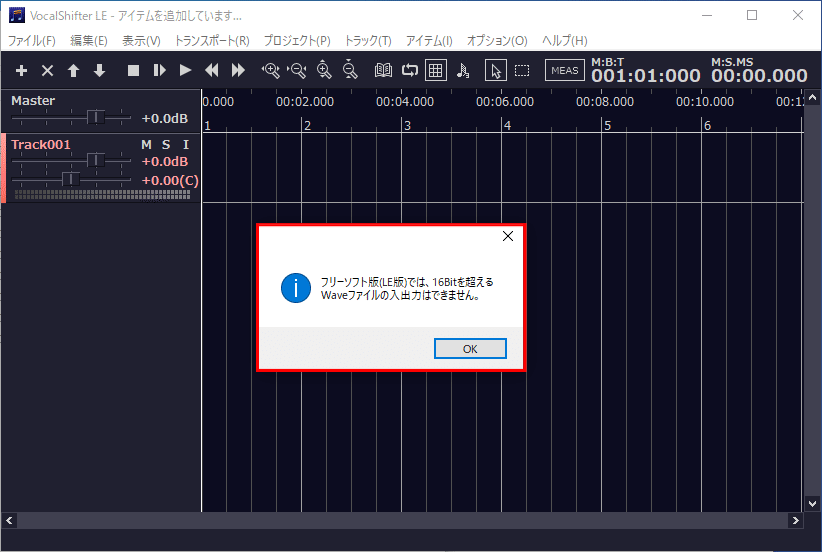Click the horizontal scrollbar right arrow
This screenshot has width=822, height=552.
click(x=796, y=521)
